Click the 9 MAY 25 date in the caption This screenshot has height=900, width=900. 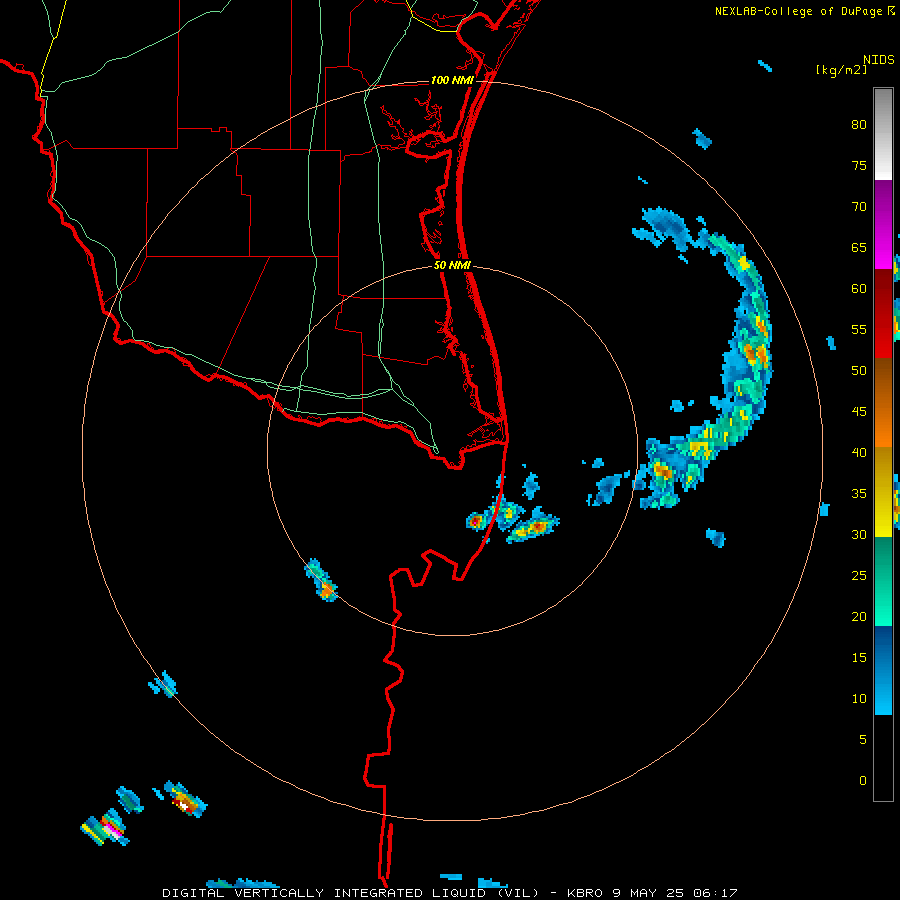click(x=647, y=893)
